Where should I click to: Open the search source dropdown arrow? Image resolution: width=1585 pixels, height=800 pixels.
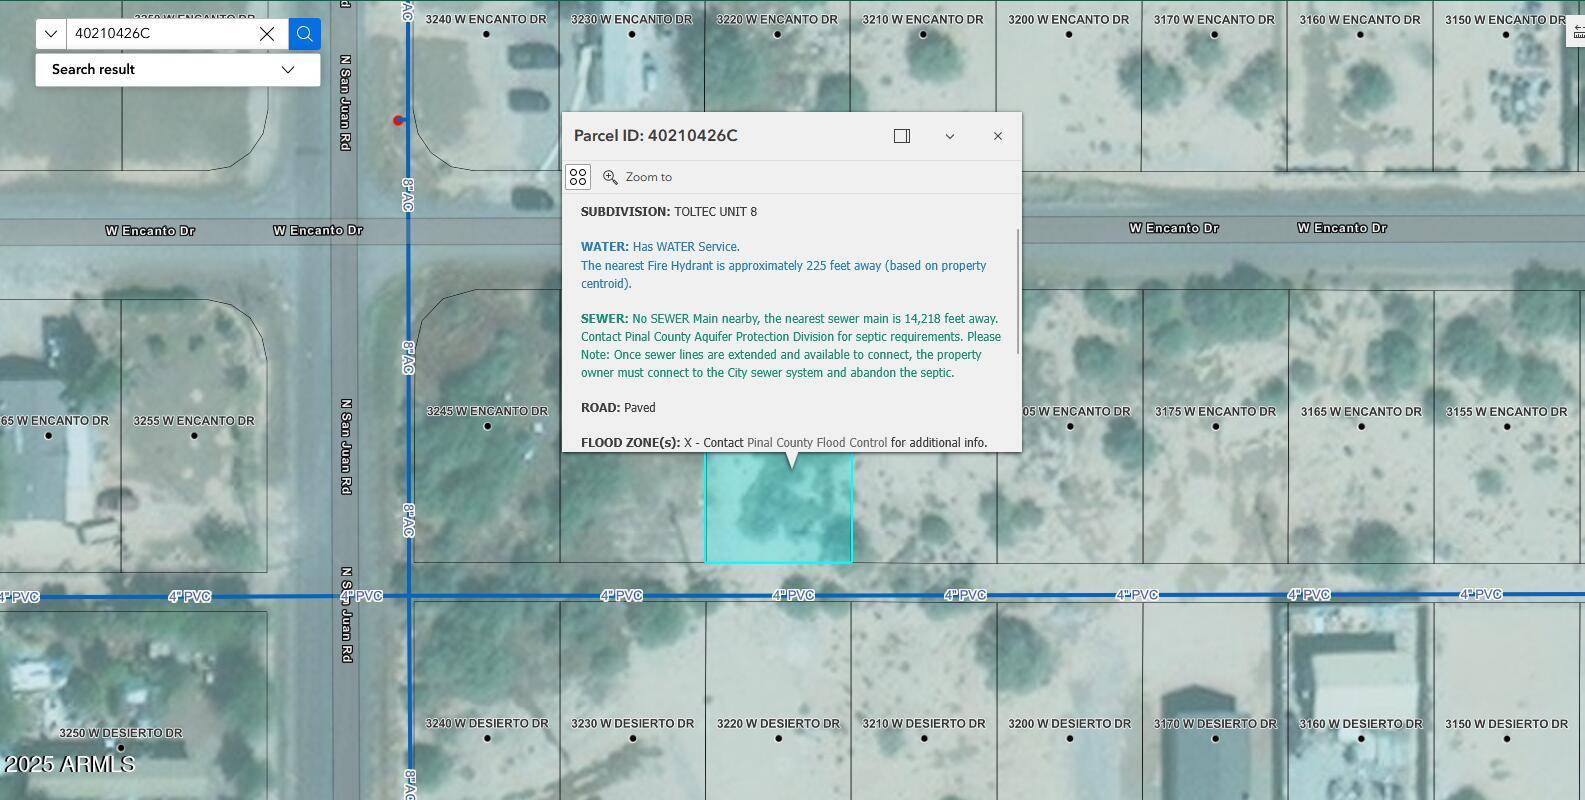point(51,34)
